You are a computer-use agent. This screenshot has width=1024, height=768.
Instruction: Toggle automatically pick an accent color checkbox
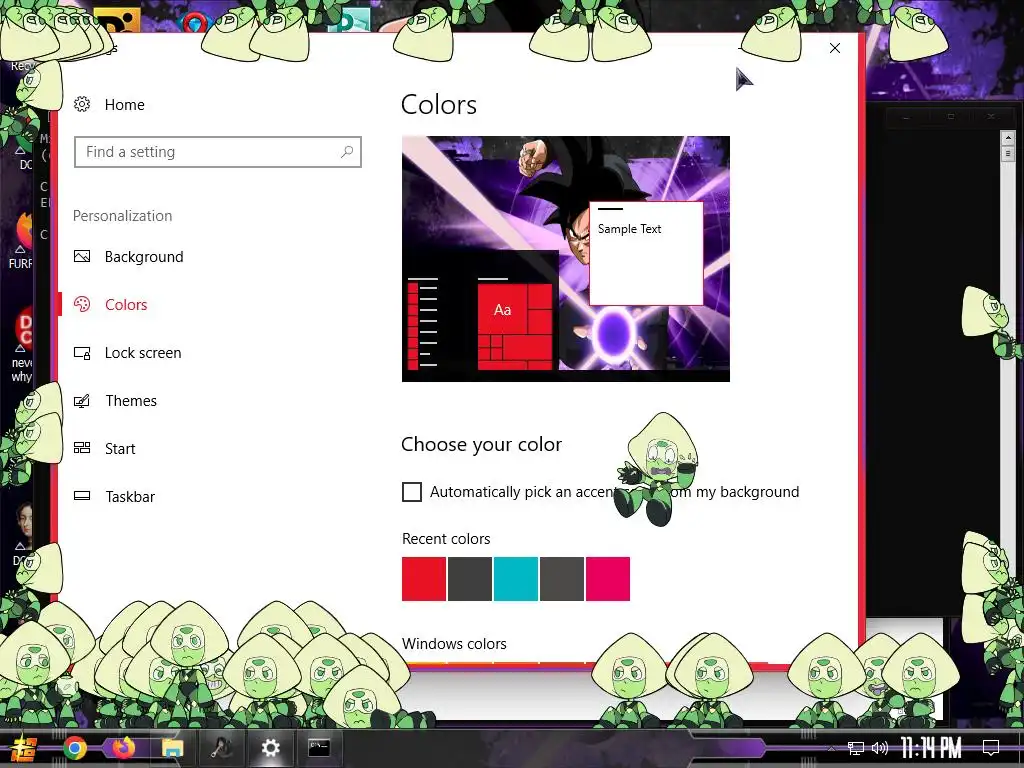click(x=412, y=492)
